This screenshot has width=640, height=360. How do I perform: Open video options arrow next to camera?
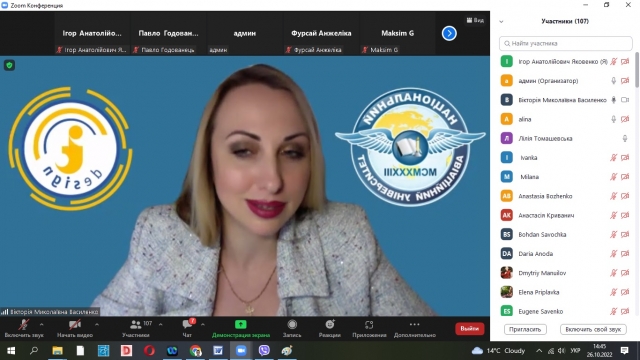coord(97,325)
